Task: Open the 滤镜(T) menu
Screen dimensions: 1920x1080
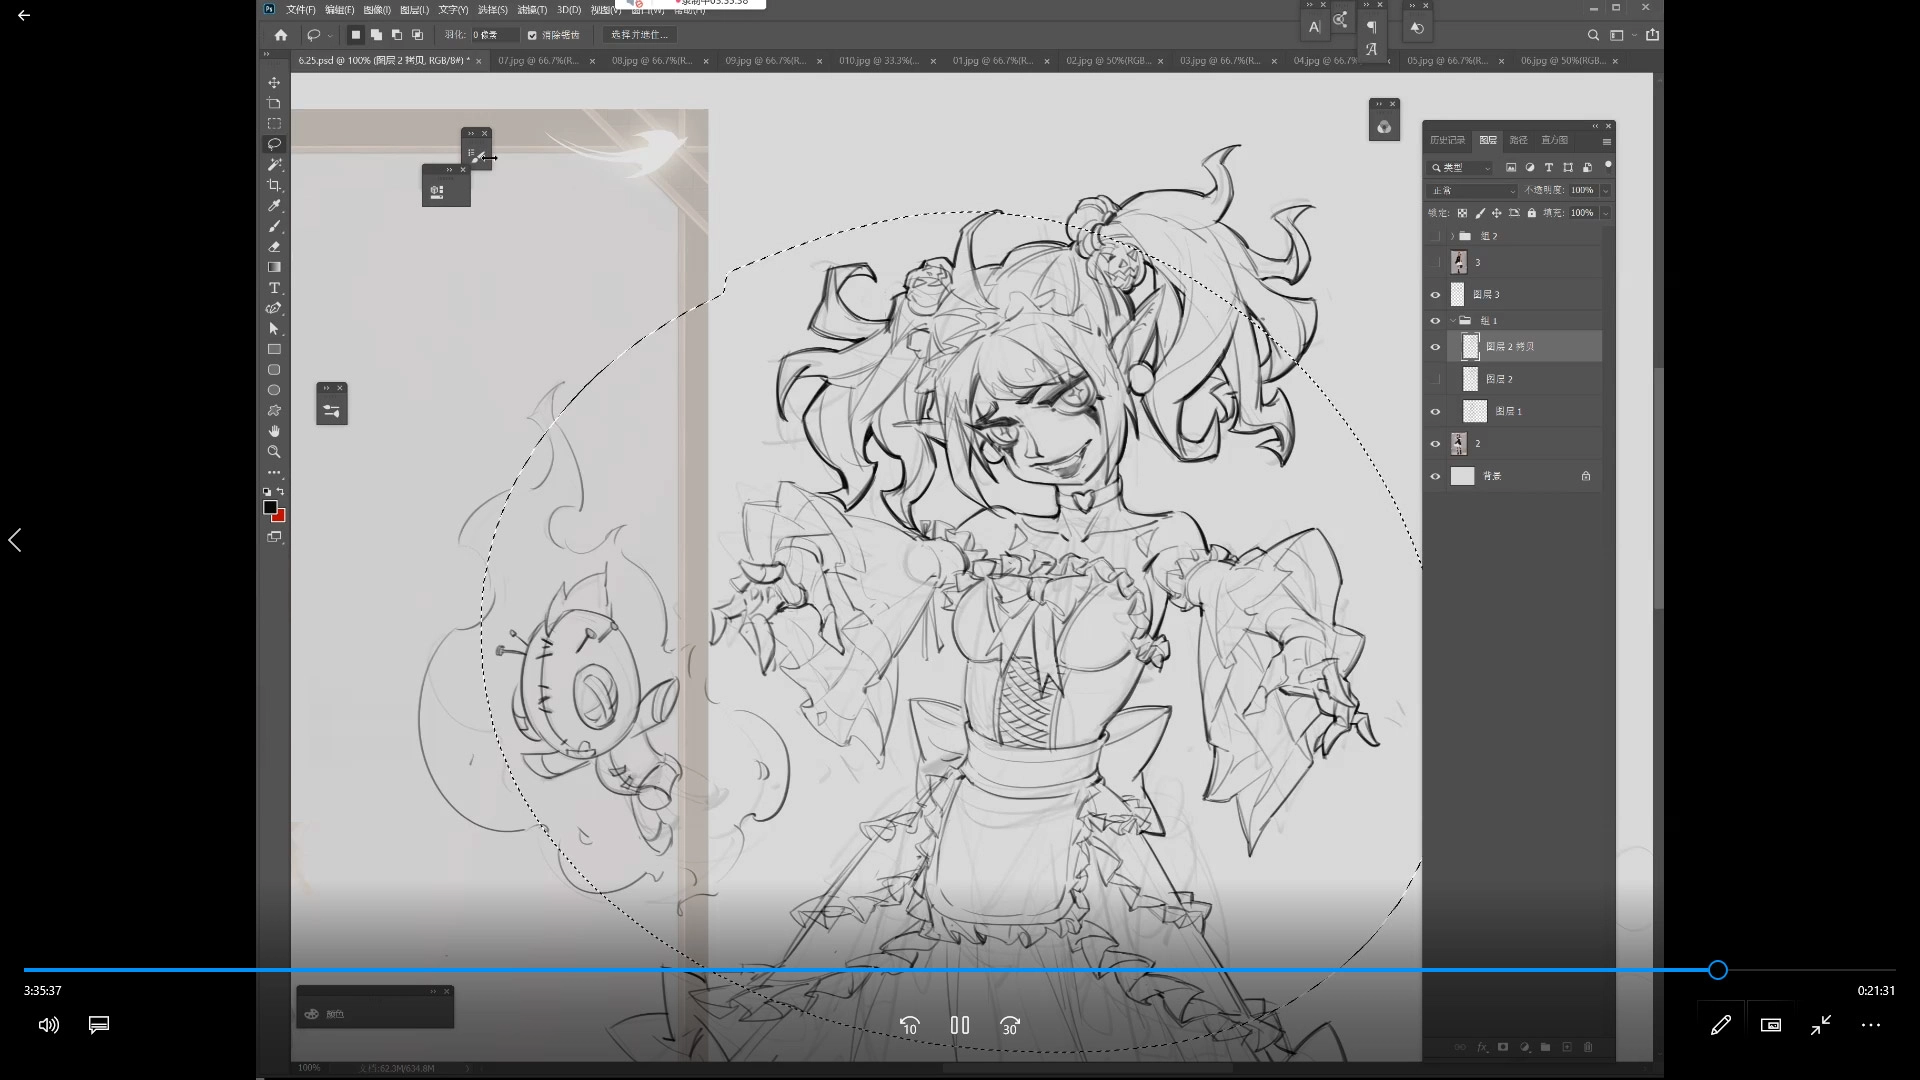Action: tap(532, 10)
